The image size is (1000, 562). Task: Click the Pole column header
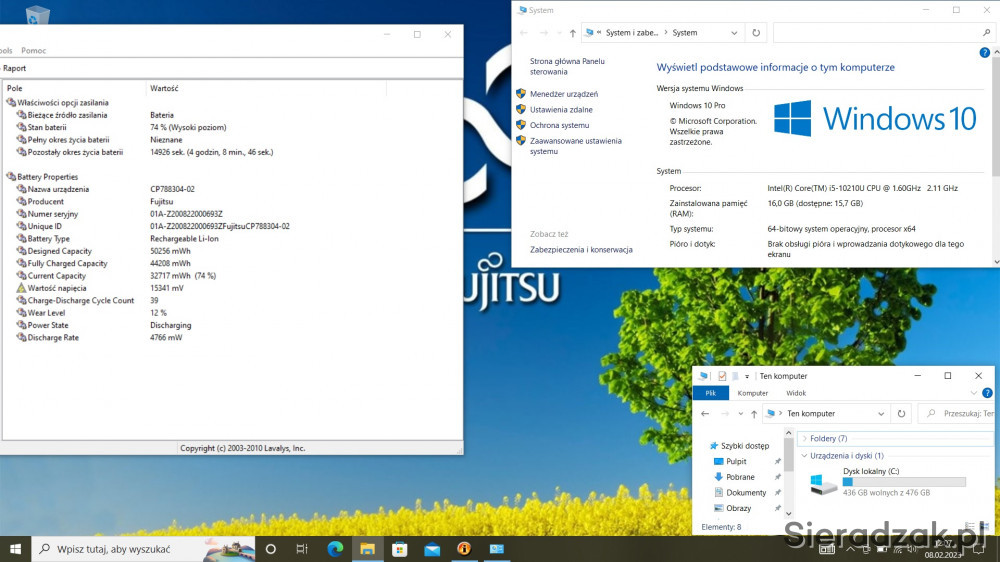pos(74,88)
